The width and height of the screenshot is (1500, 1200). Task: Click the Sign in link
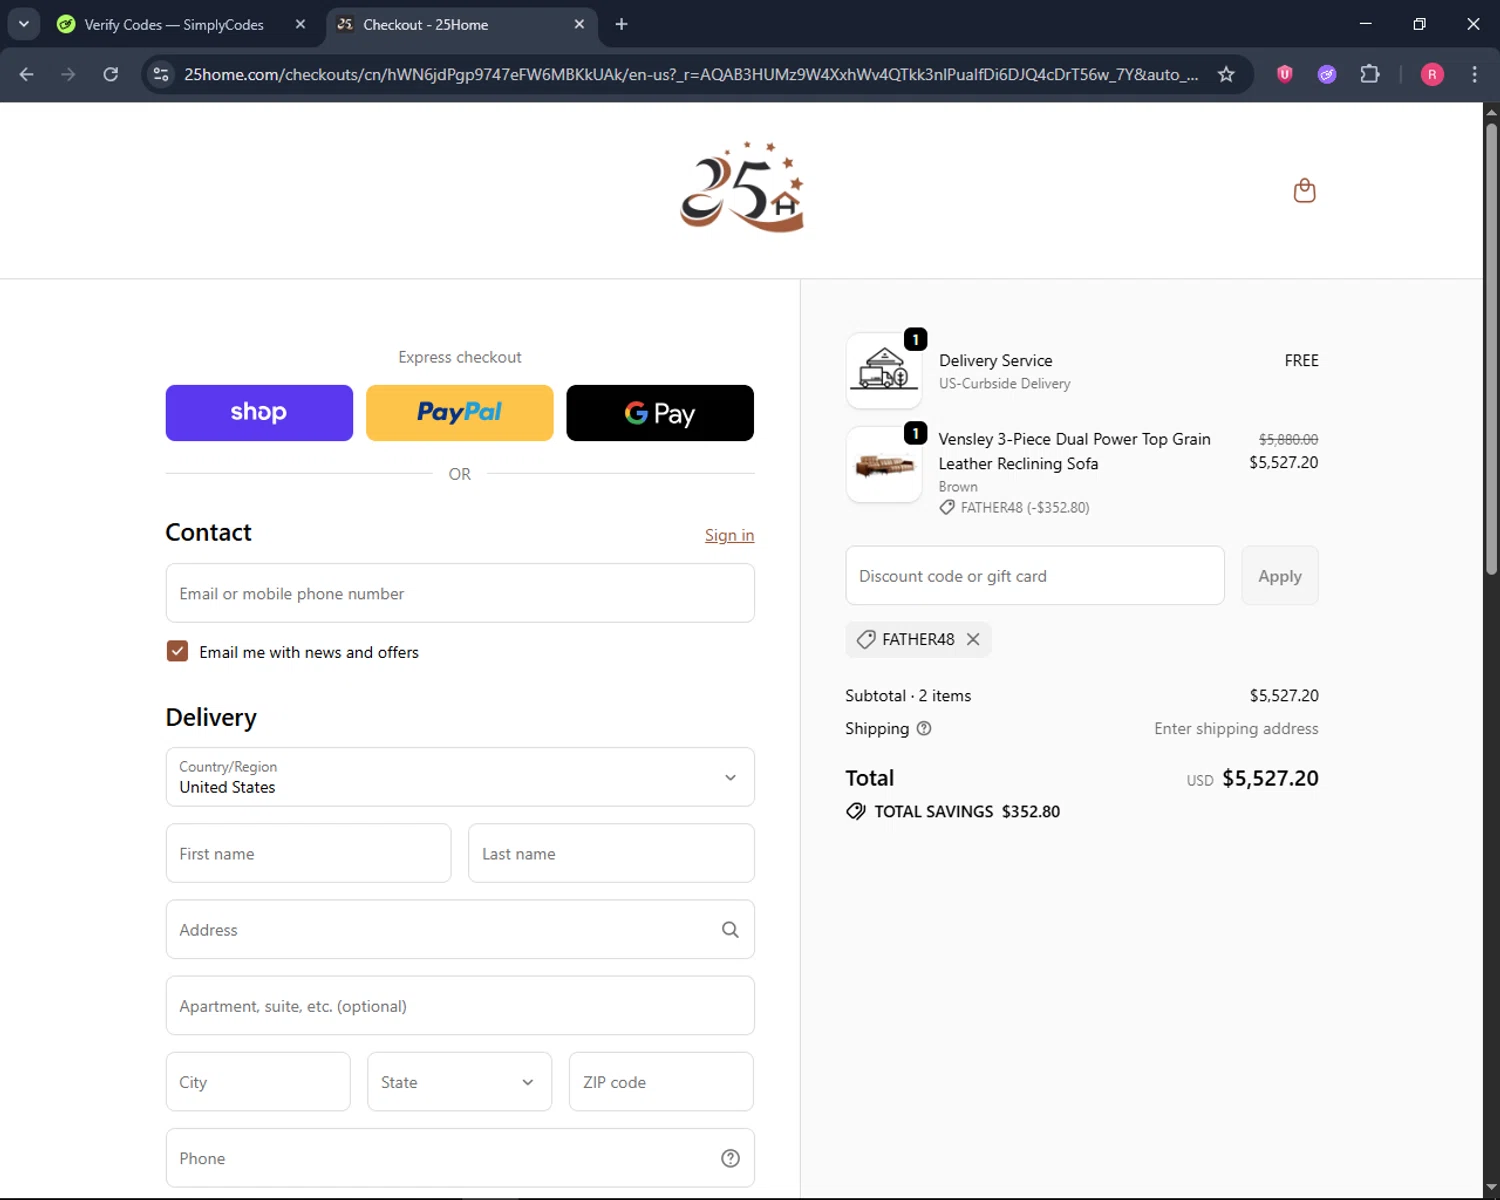point(729,535)
